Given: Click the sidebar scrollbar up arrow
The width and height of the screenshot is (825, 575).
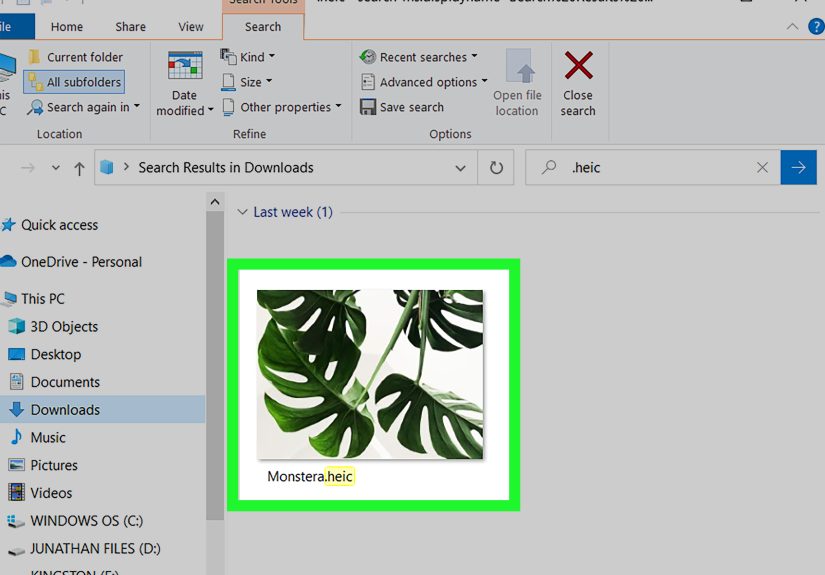Looking at the screenshot, I should coord(215,202).
